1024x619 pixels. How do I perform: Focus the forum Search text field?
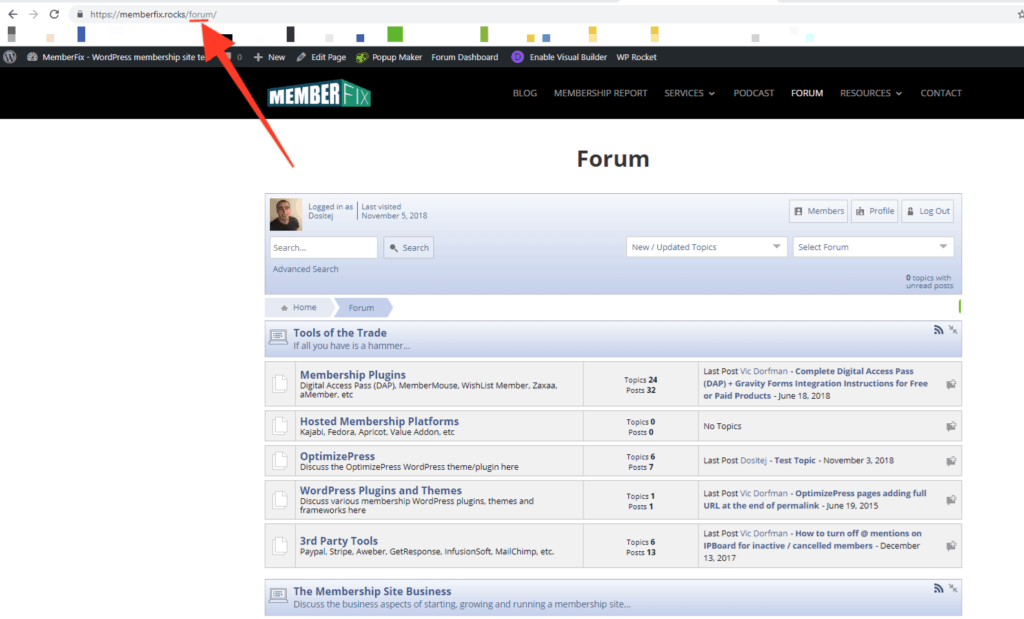pyautogui.click(x=323, y=248)
